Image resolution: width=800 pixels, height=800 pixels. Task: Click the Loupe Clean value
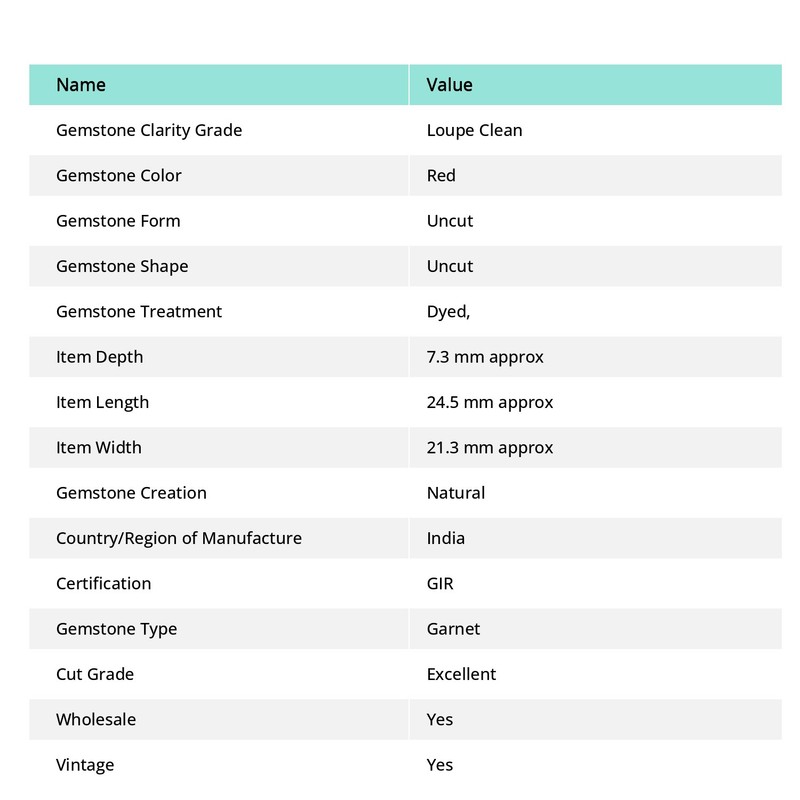tap(474, 131)
